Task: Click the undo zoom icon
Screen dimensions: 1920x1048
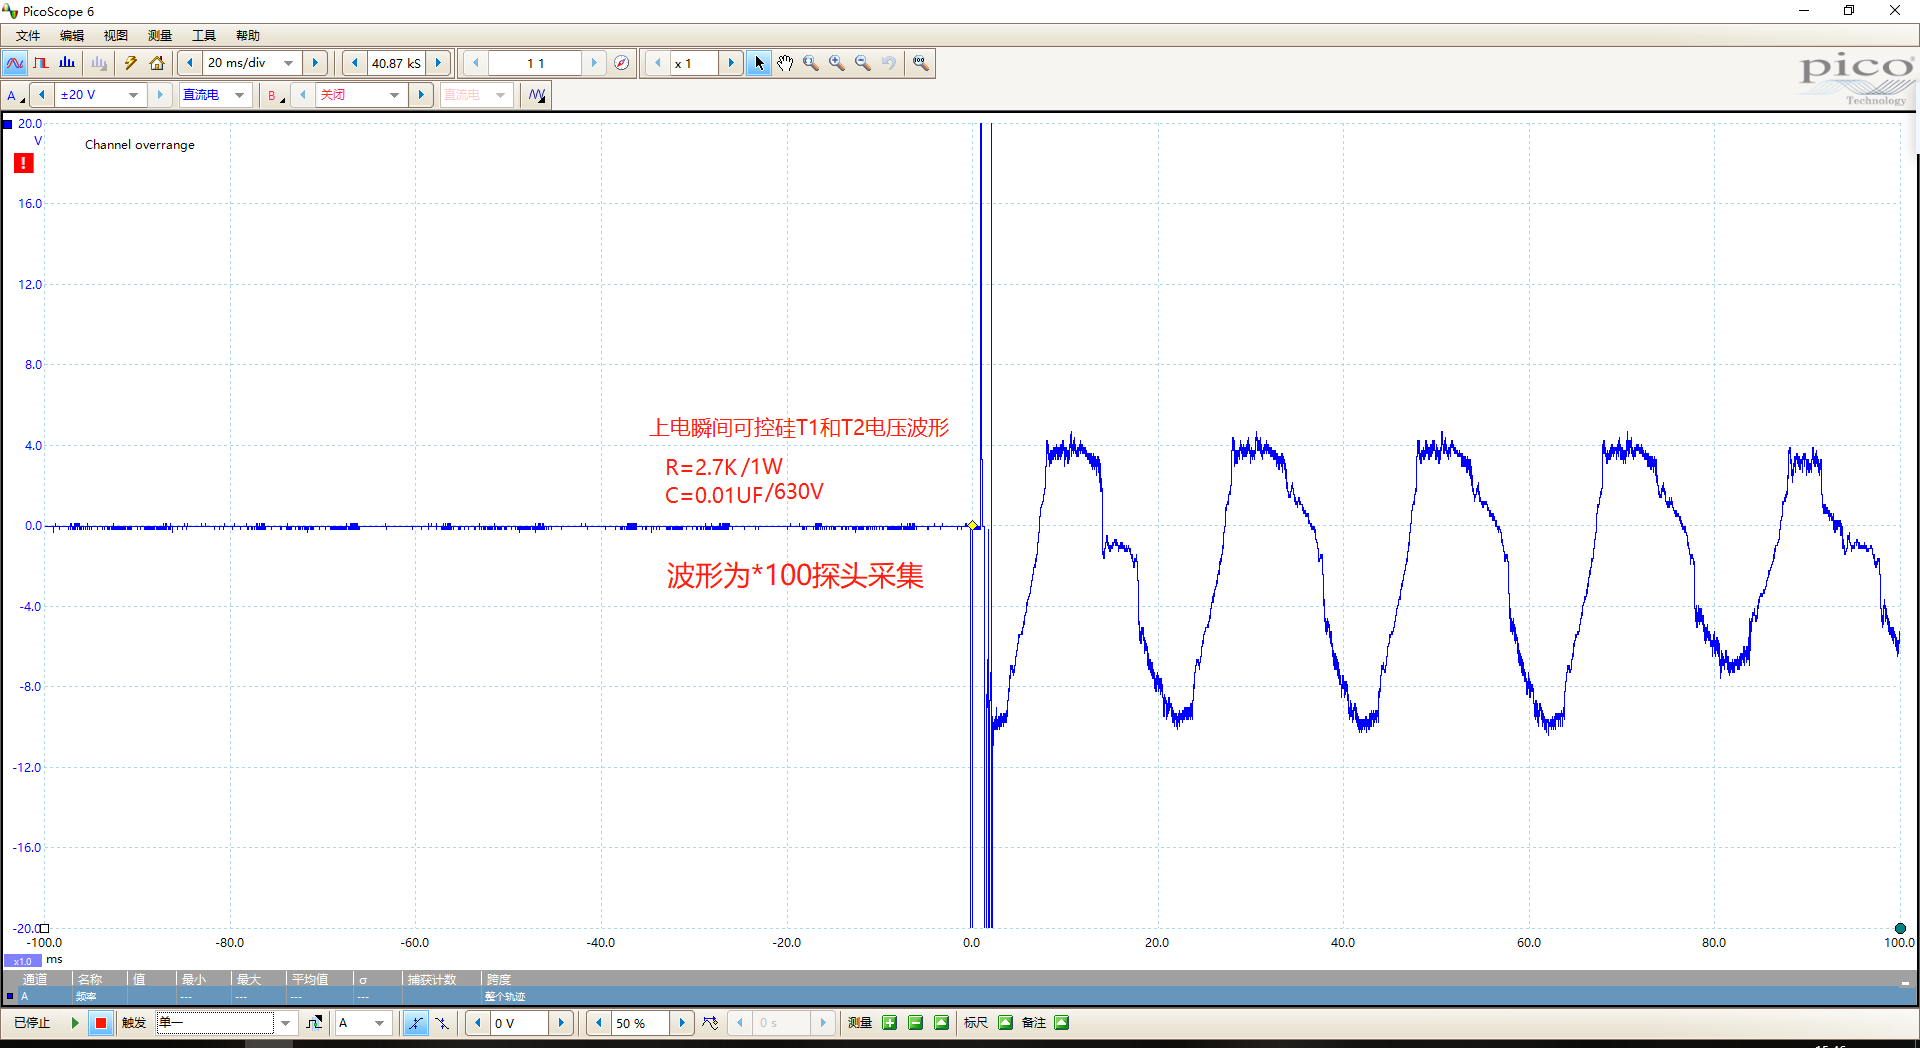Action: (889, 63)
